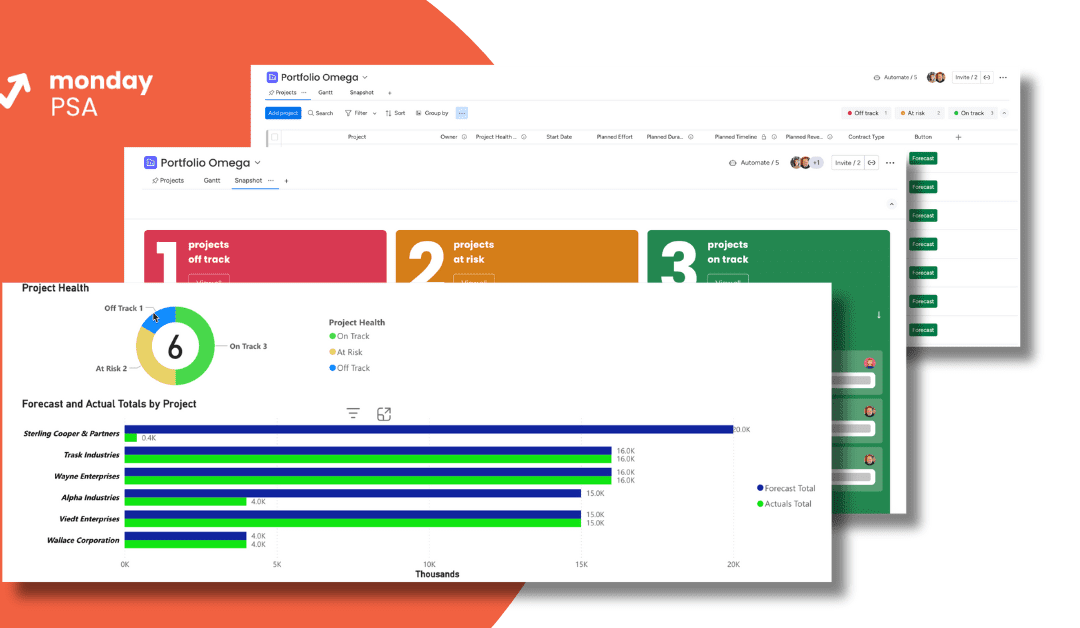Click the orange projects at risk card

[x=517, y=257]
